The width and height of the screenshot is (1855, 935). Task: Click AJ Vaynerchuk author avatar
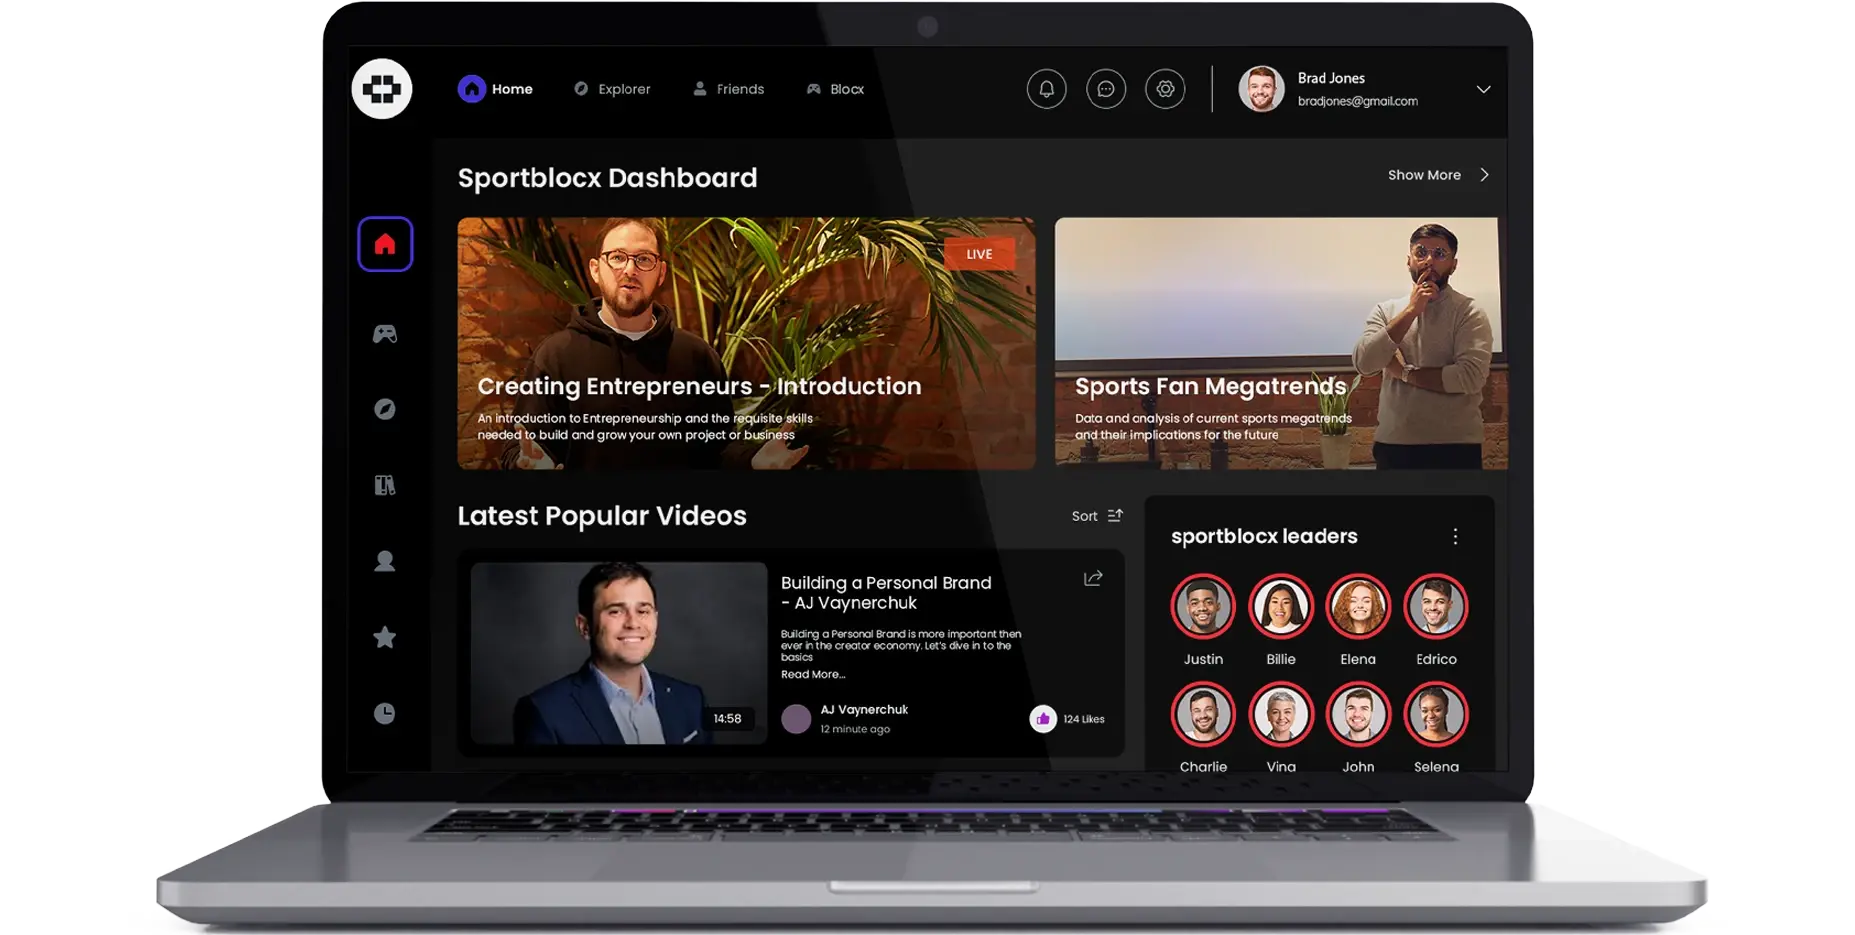(796, 718)
